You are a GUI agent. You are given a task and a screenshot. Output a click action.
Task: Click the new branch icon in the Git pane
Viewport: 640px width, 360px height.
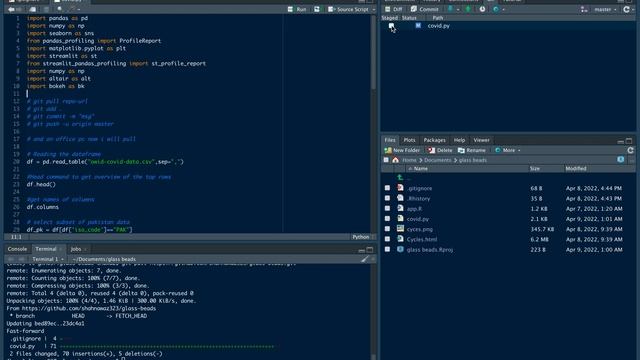point(584,9)
